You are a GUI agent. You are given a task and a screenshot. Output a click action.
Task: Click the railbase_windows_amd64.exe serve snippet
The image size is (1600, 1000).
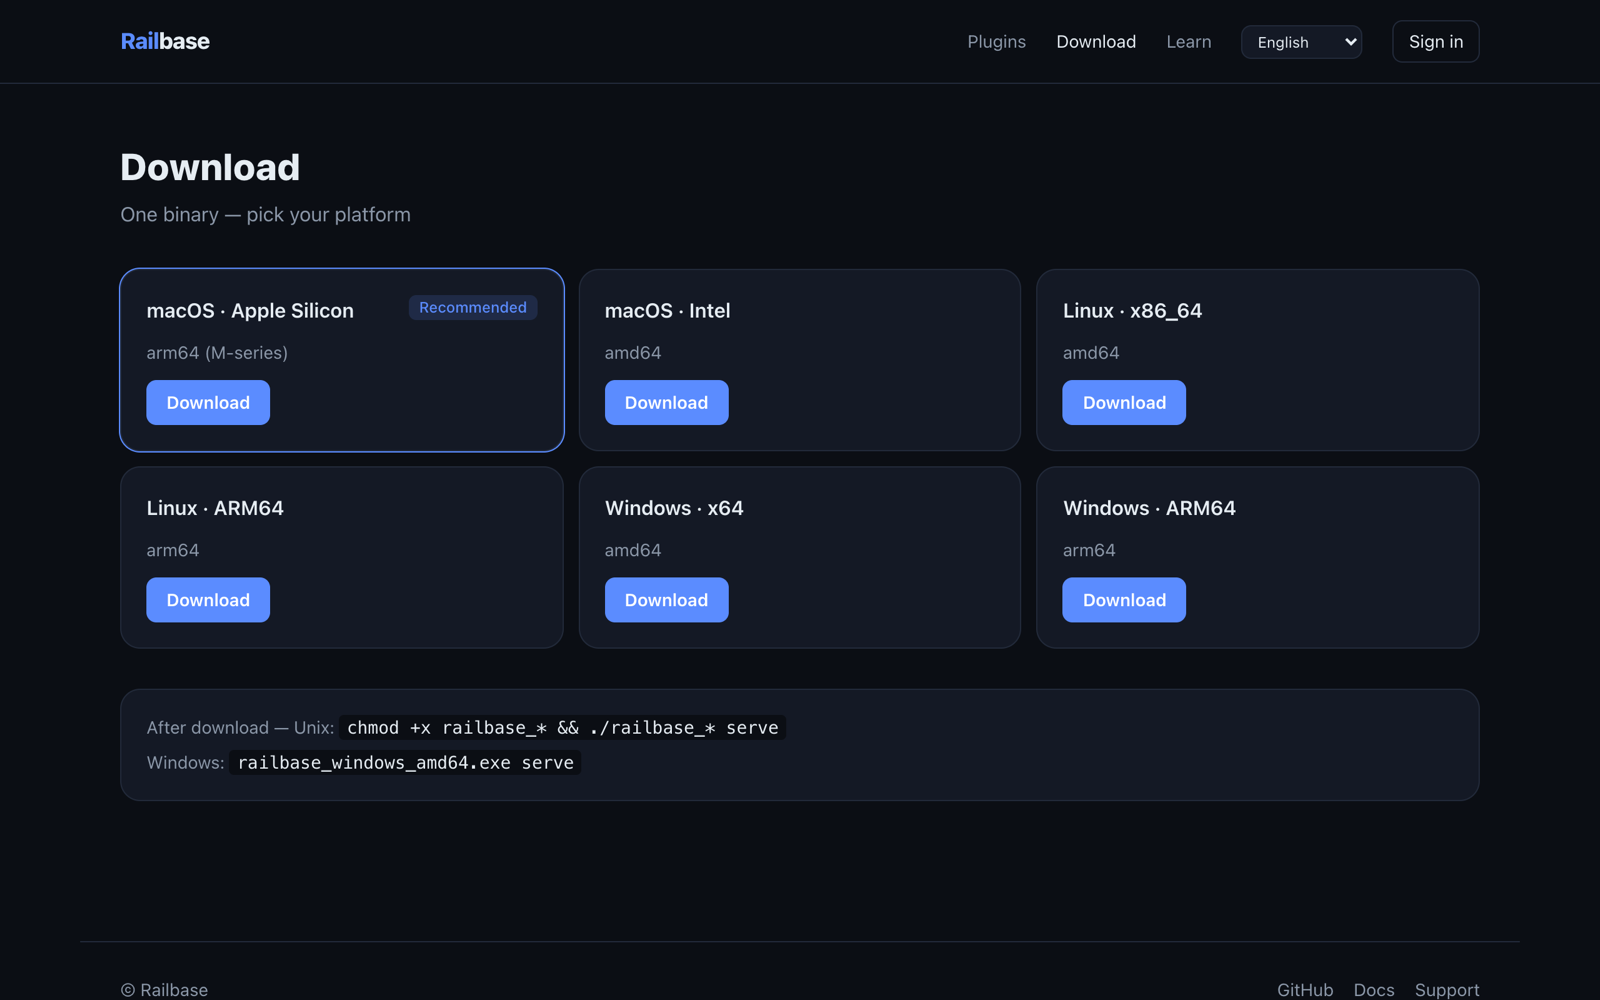pyautogui.click(x=405, y=763)
